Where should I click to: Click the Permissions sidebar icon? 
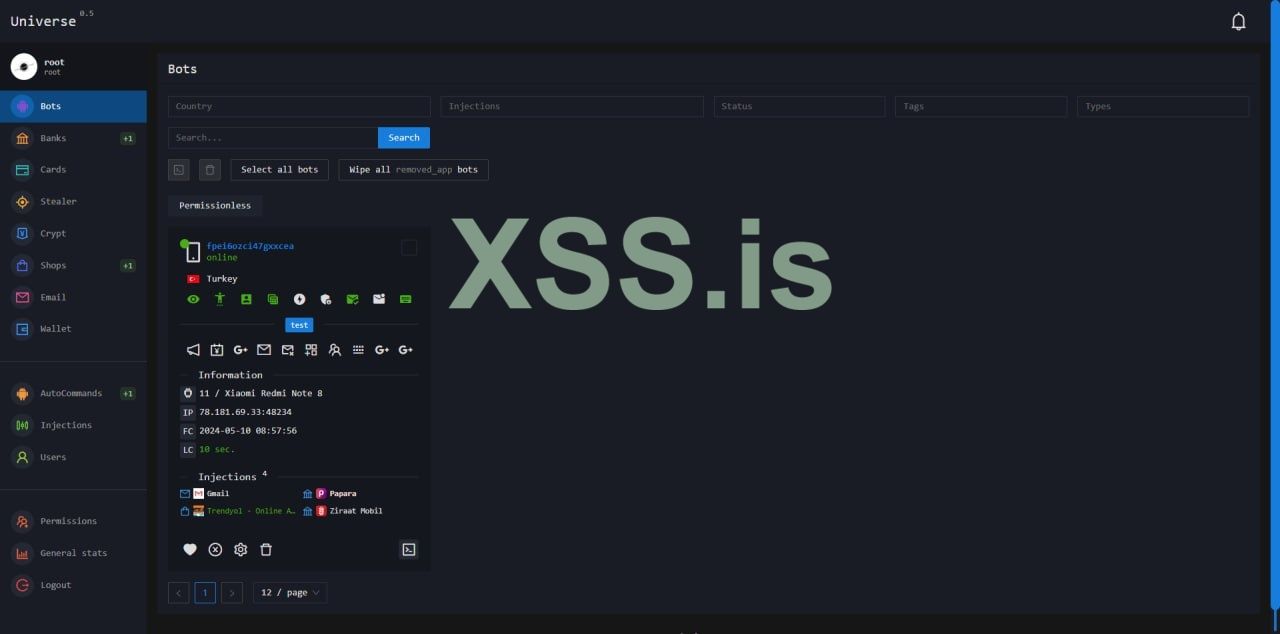(x=22, y=521)
